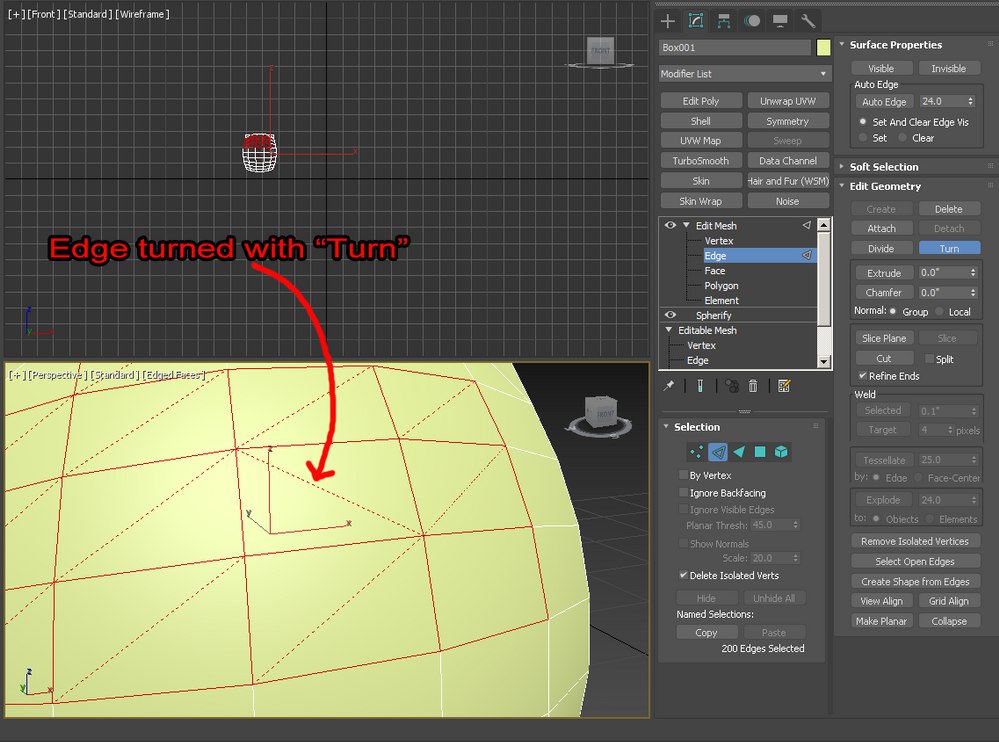Open Edged Faces shading viewport menu
Viewport: 999px width, 742px height.
[173, 375]
